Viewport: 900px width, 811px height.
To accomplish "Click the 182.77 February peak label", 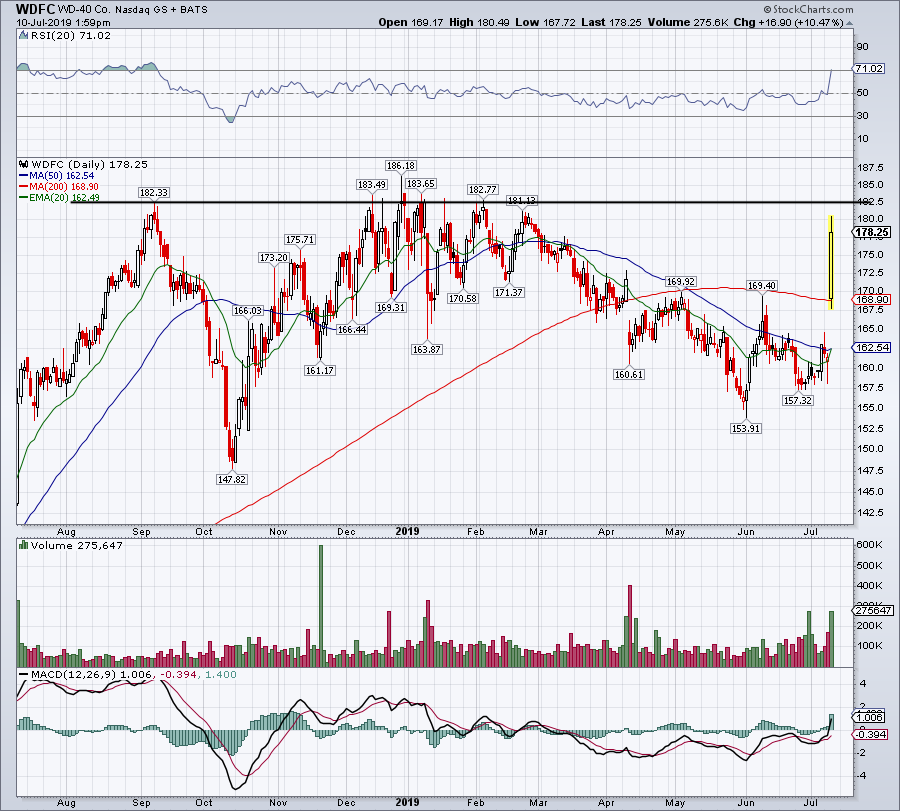I will 483,190.
